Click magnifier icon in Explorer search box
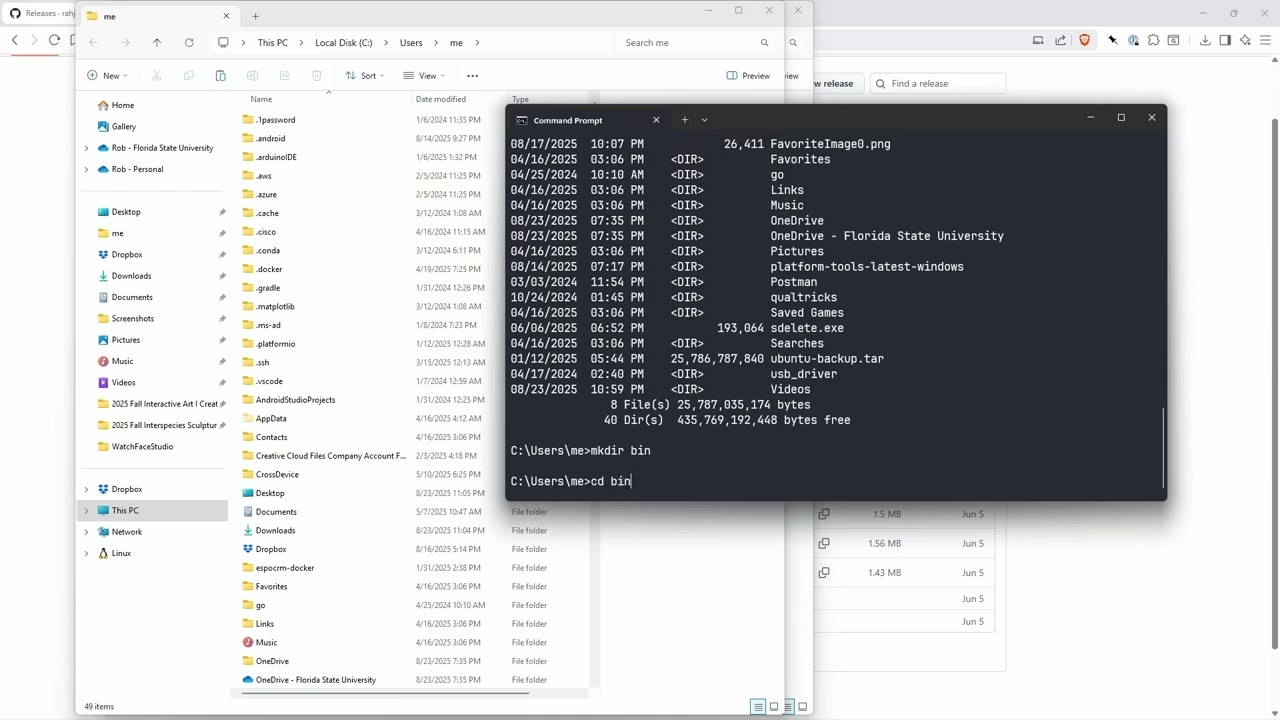This screenshot has width=1280, height=720. coord(764,43)
